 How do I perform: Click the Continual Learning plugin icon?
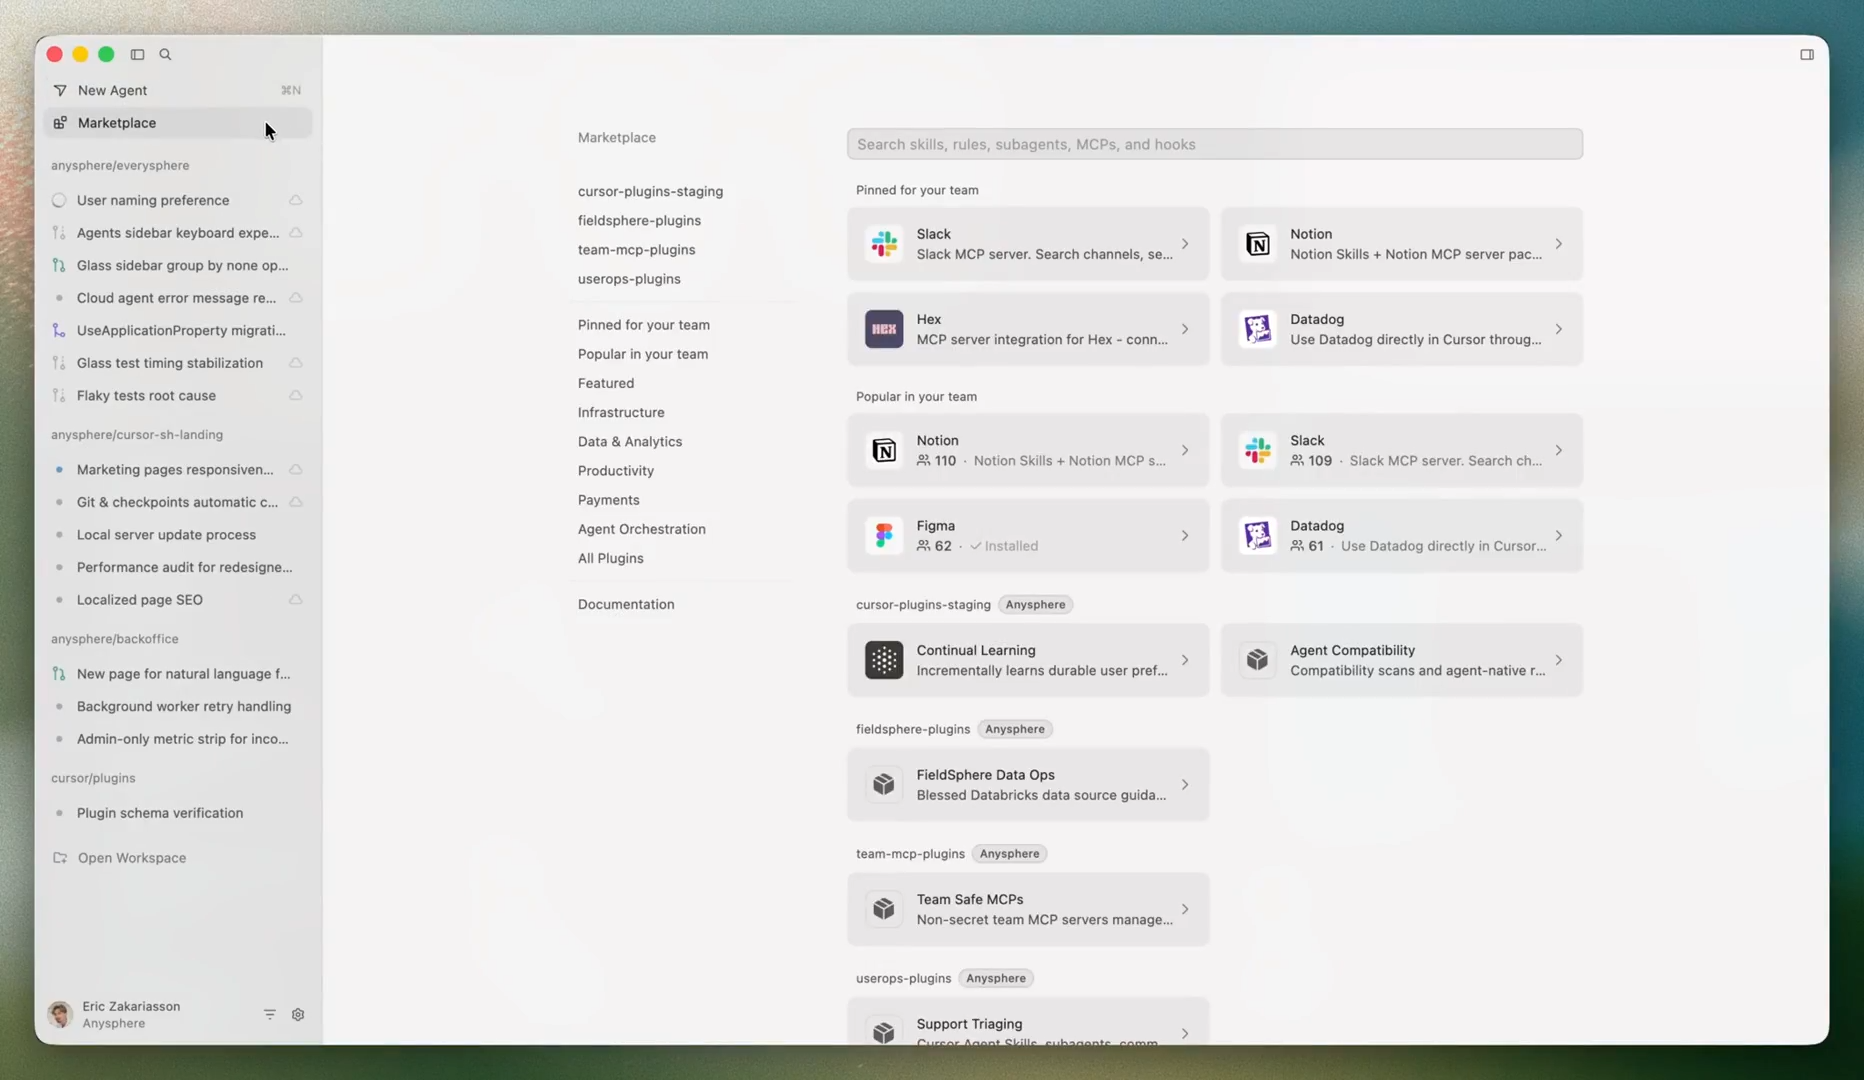884,660
